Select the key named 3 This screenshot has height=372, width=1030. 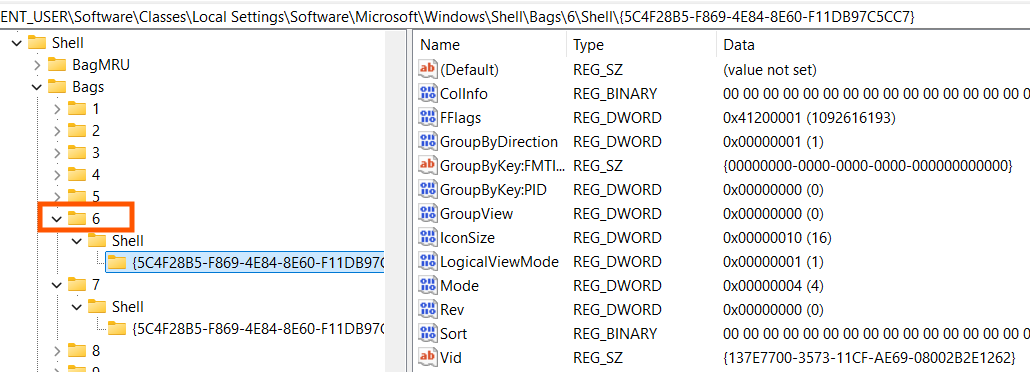click(x=96, y=152)
